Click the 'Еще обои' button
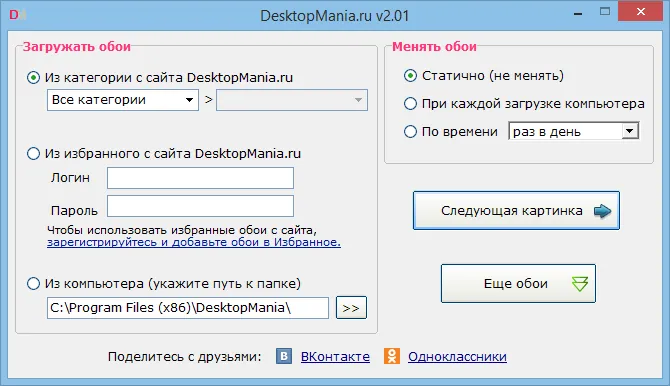Viewport: 670px width, 386px height. 518,283
